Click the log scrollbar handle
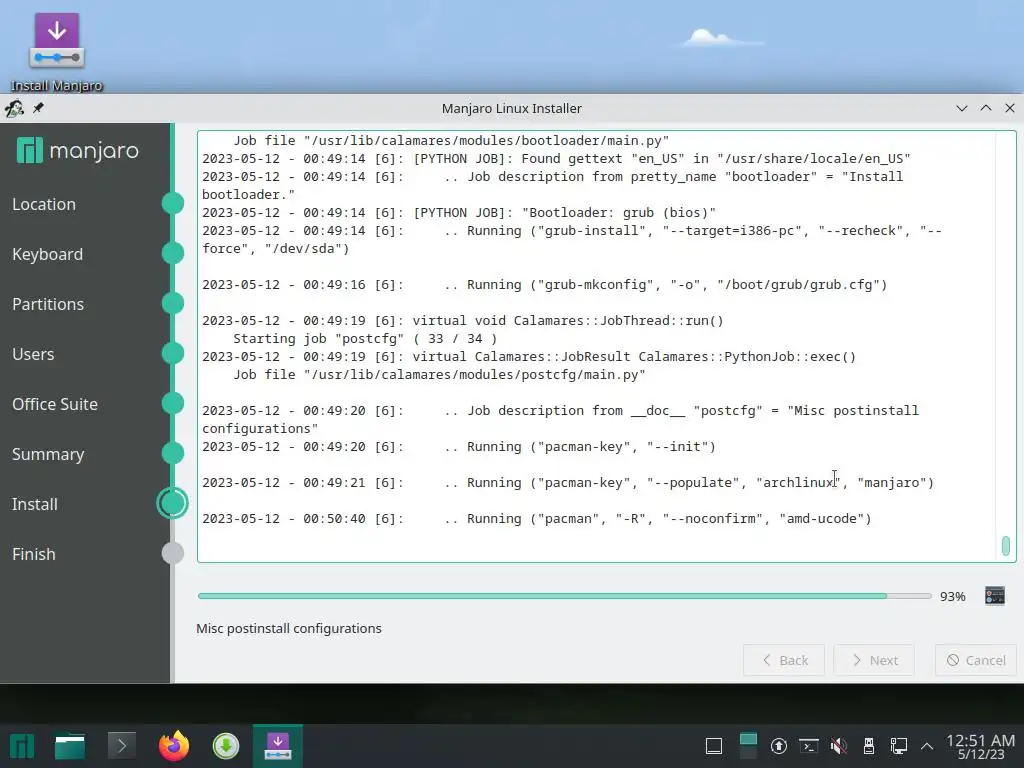 pyautogui.click(x=1006, y=546)
